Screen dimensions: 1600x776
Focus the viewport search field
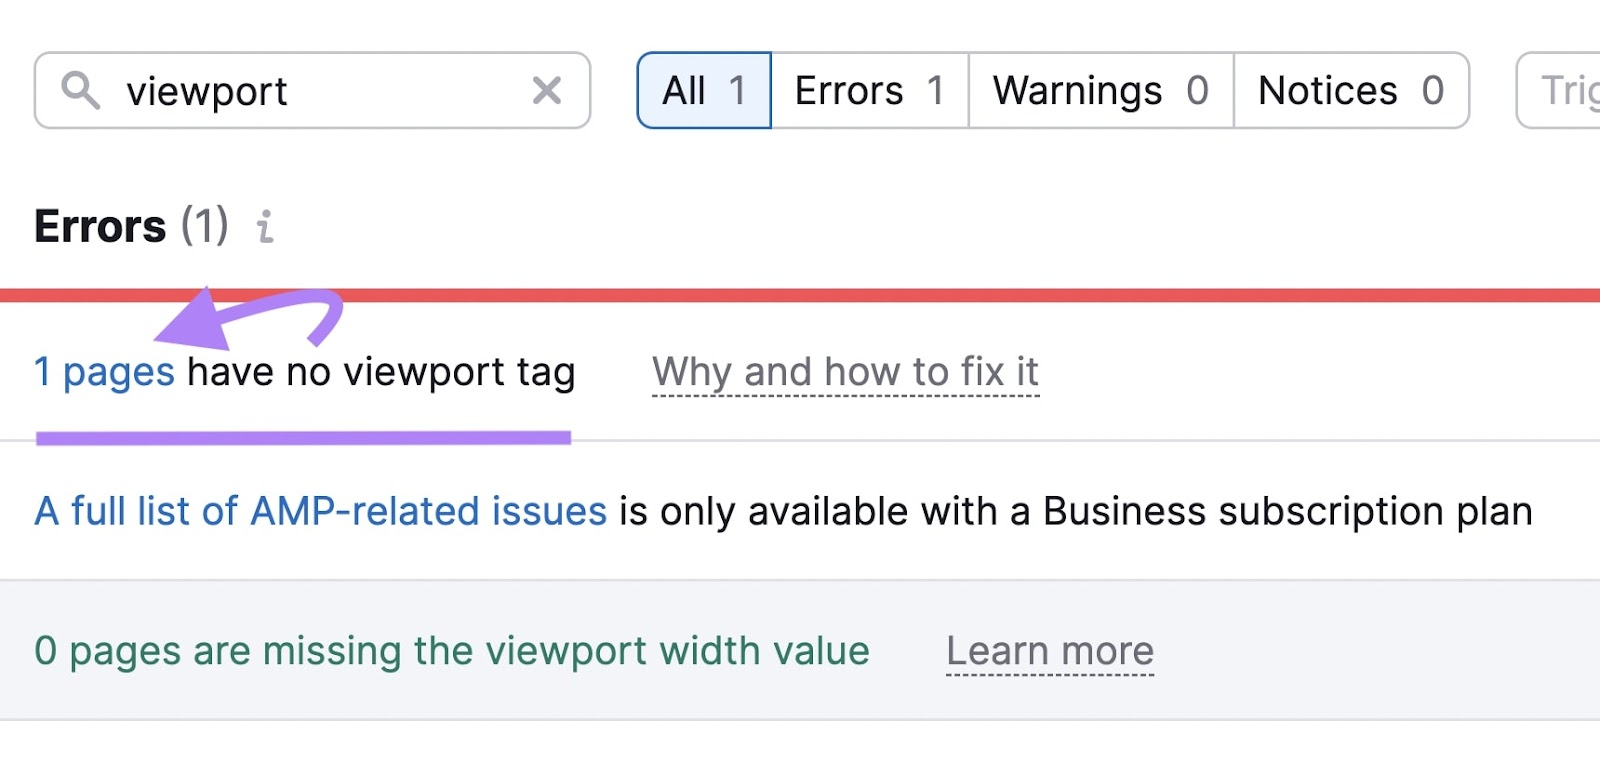(x=320, y=91)
